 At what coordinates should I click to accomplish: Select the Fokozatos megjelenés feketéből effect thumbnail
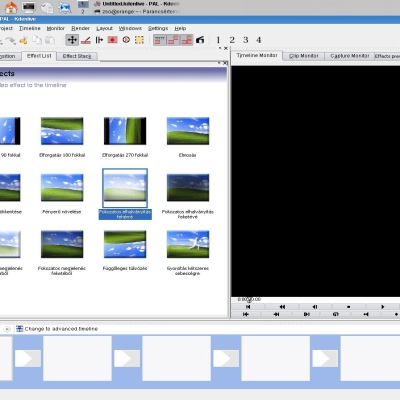[62, 244]
